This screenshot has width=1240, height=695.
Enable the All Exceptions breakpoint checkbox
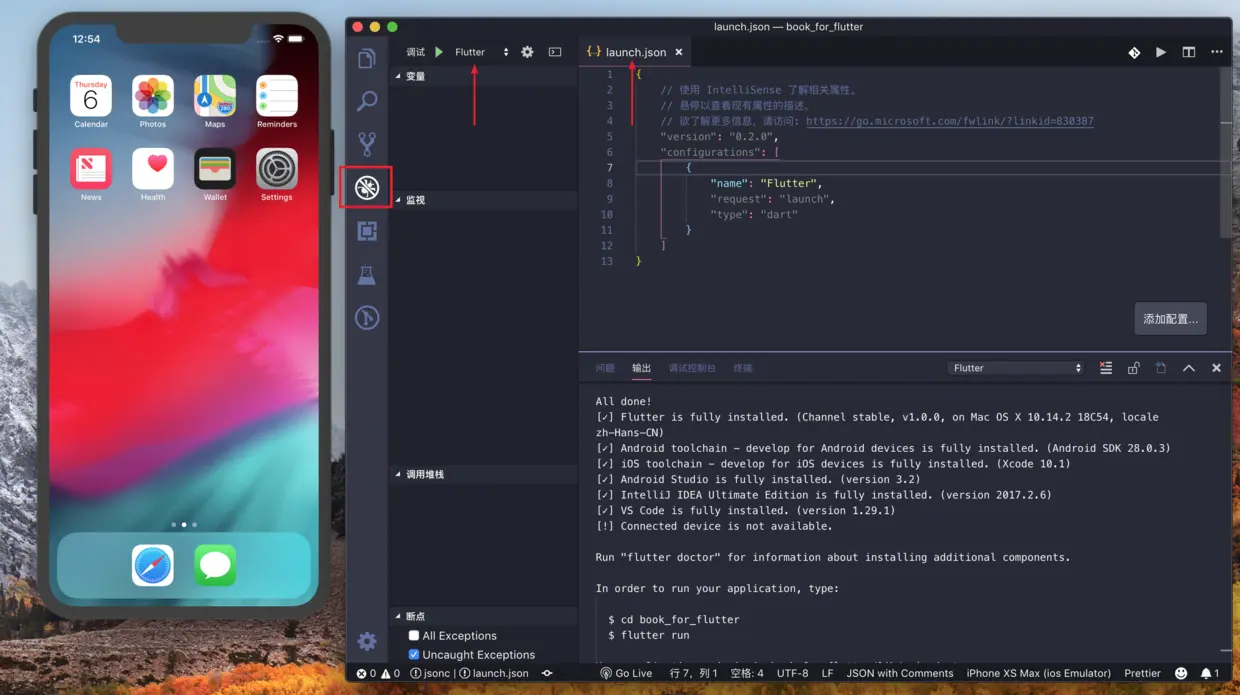click(x=414, y=636)
